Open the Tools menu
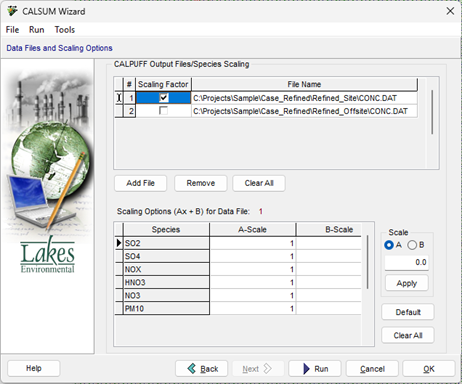The height and width of the screenshot is (384, 462). click(x=65, y=30)
